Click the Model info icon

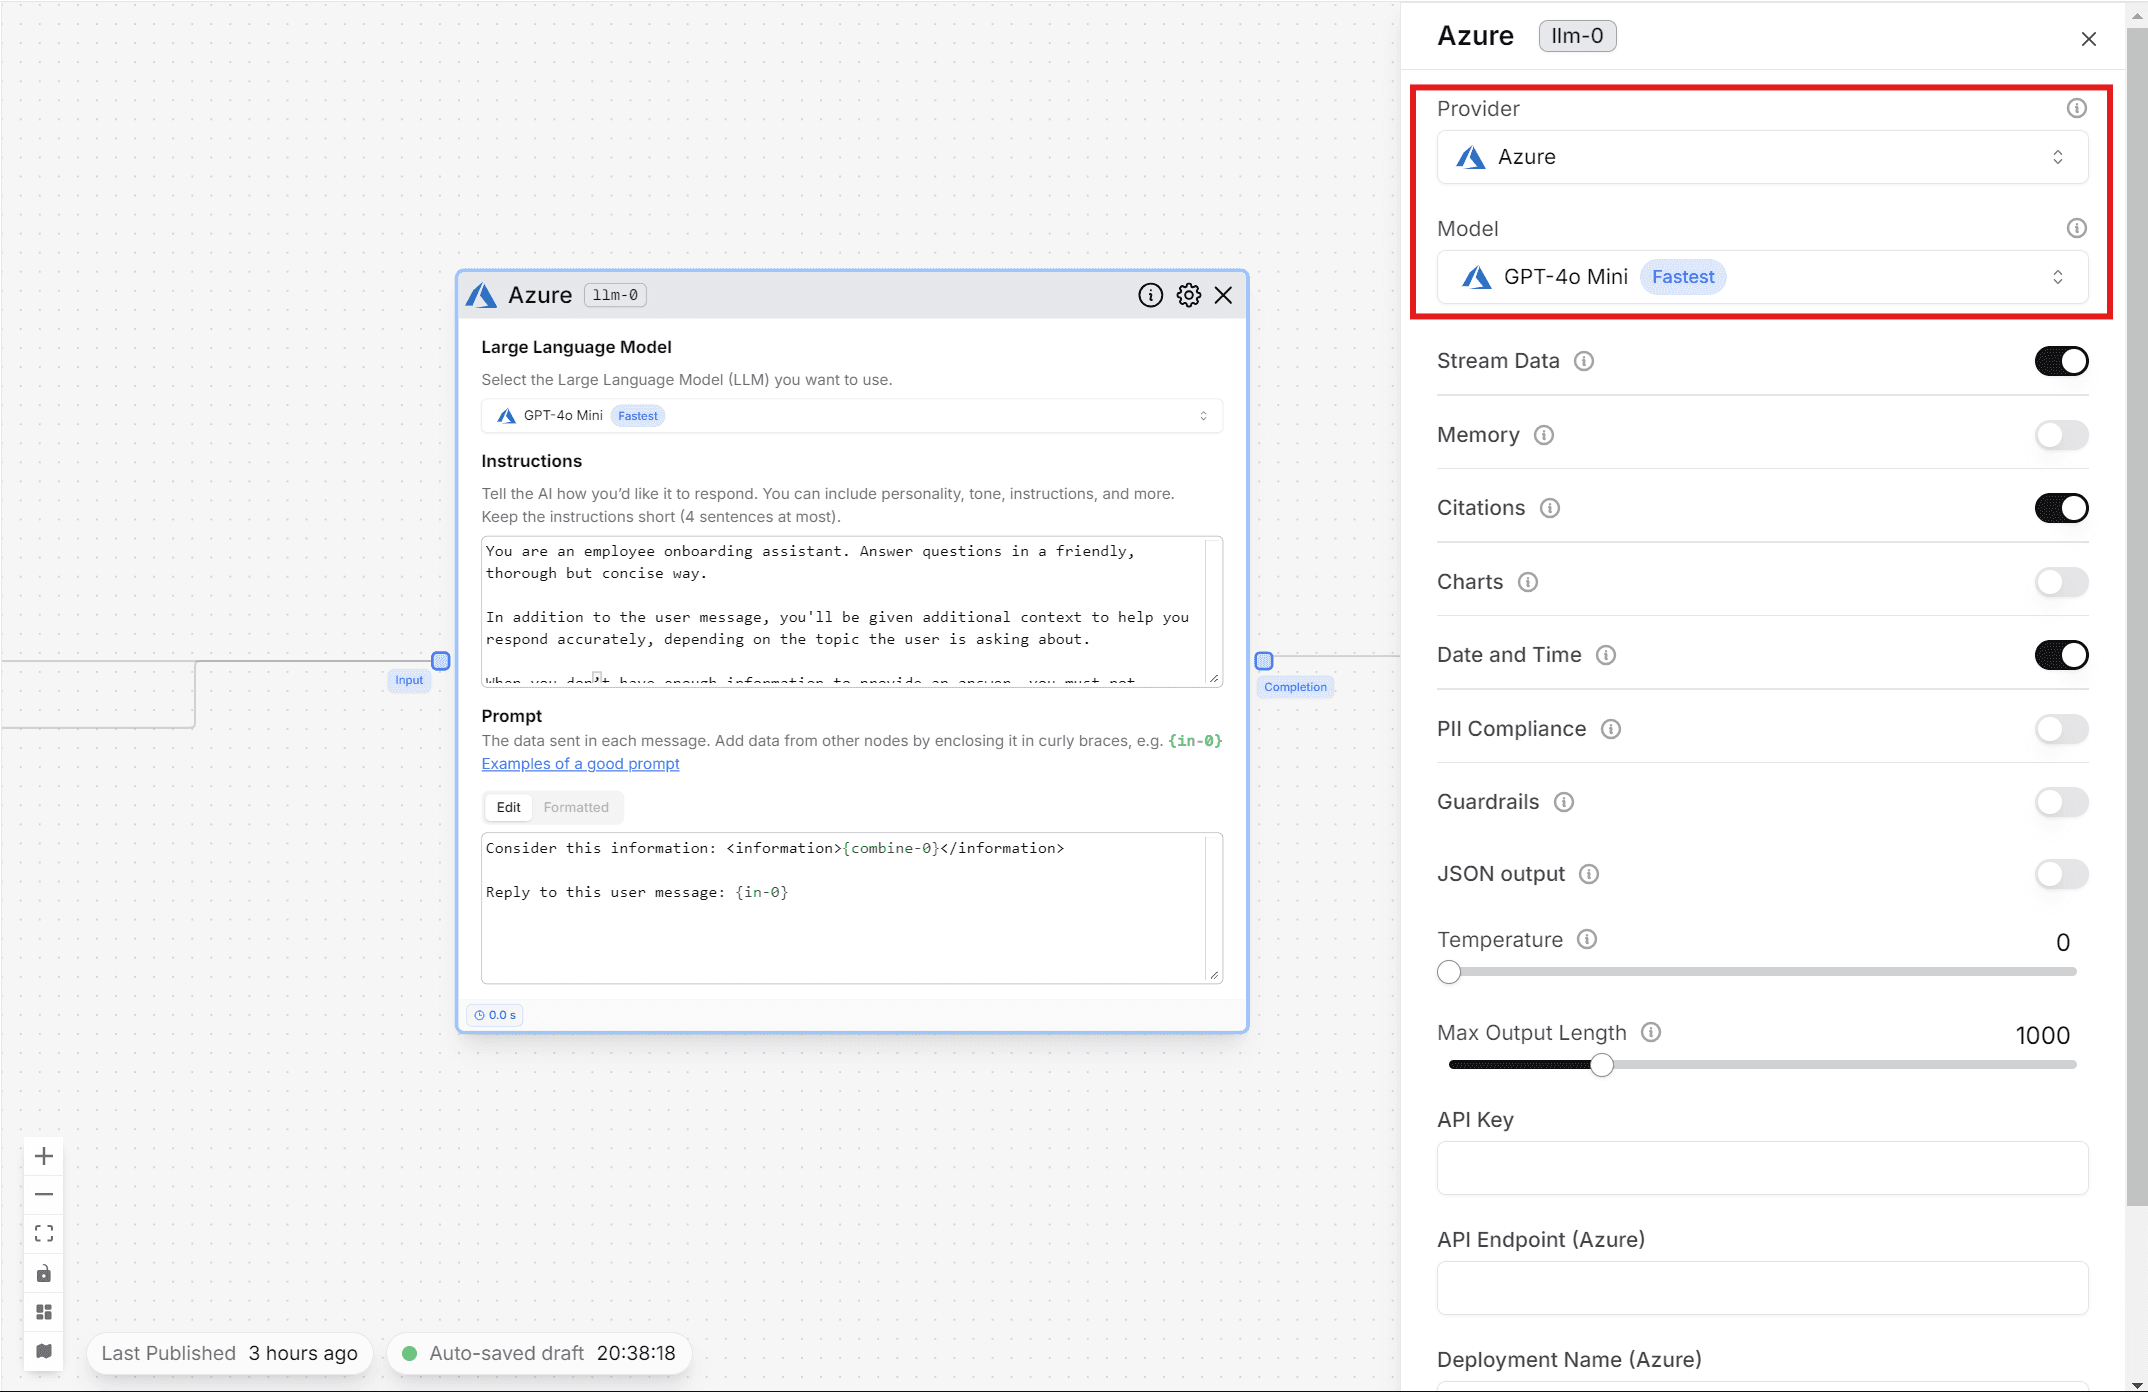coord(2076,228)
